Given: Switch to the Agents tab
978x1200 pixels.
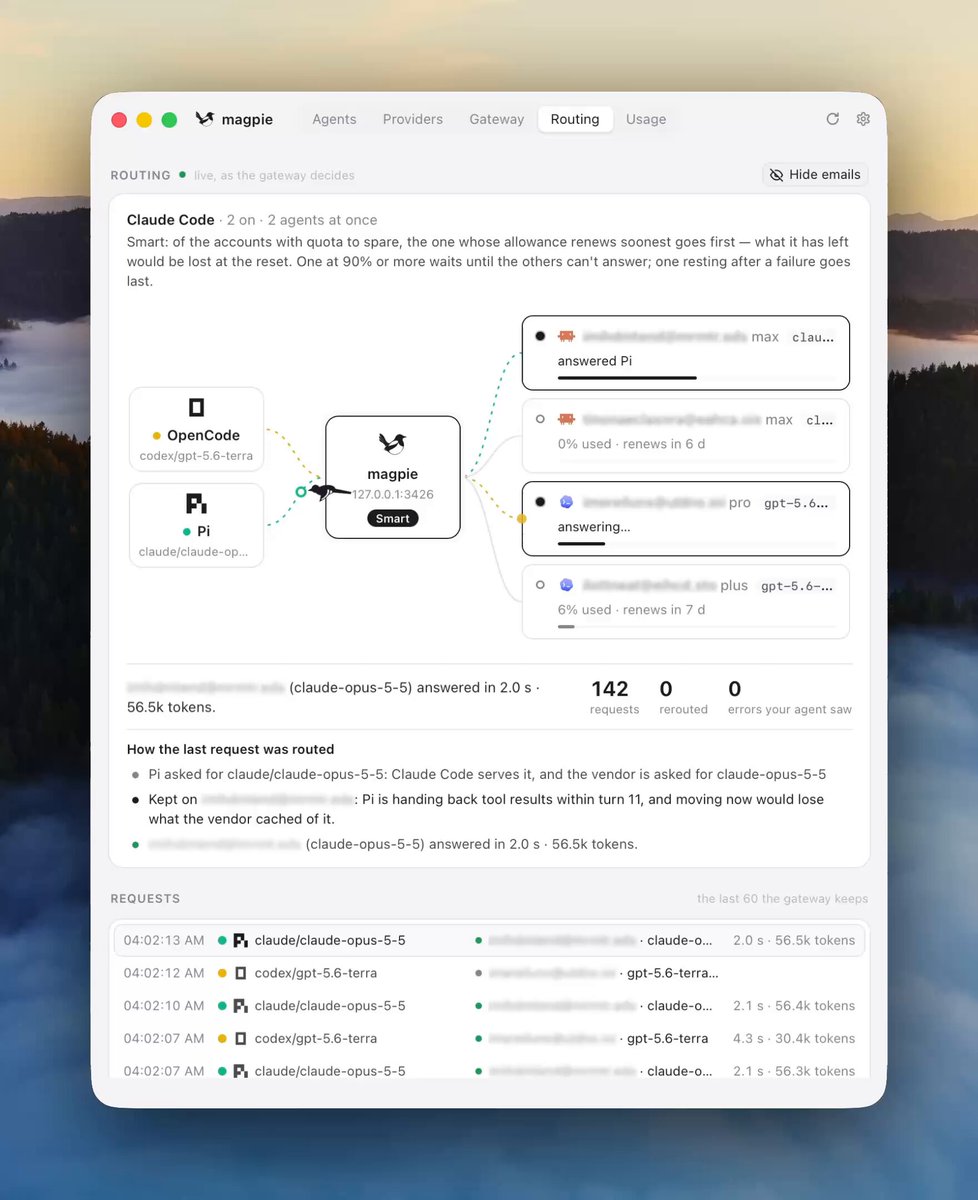Looking at the screenshot, I should point(334,119).
